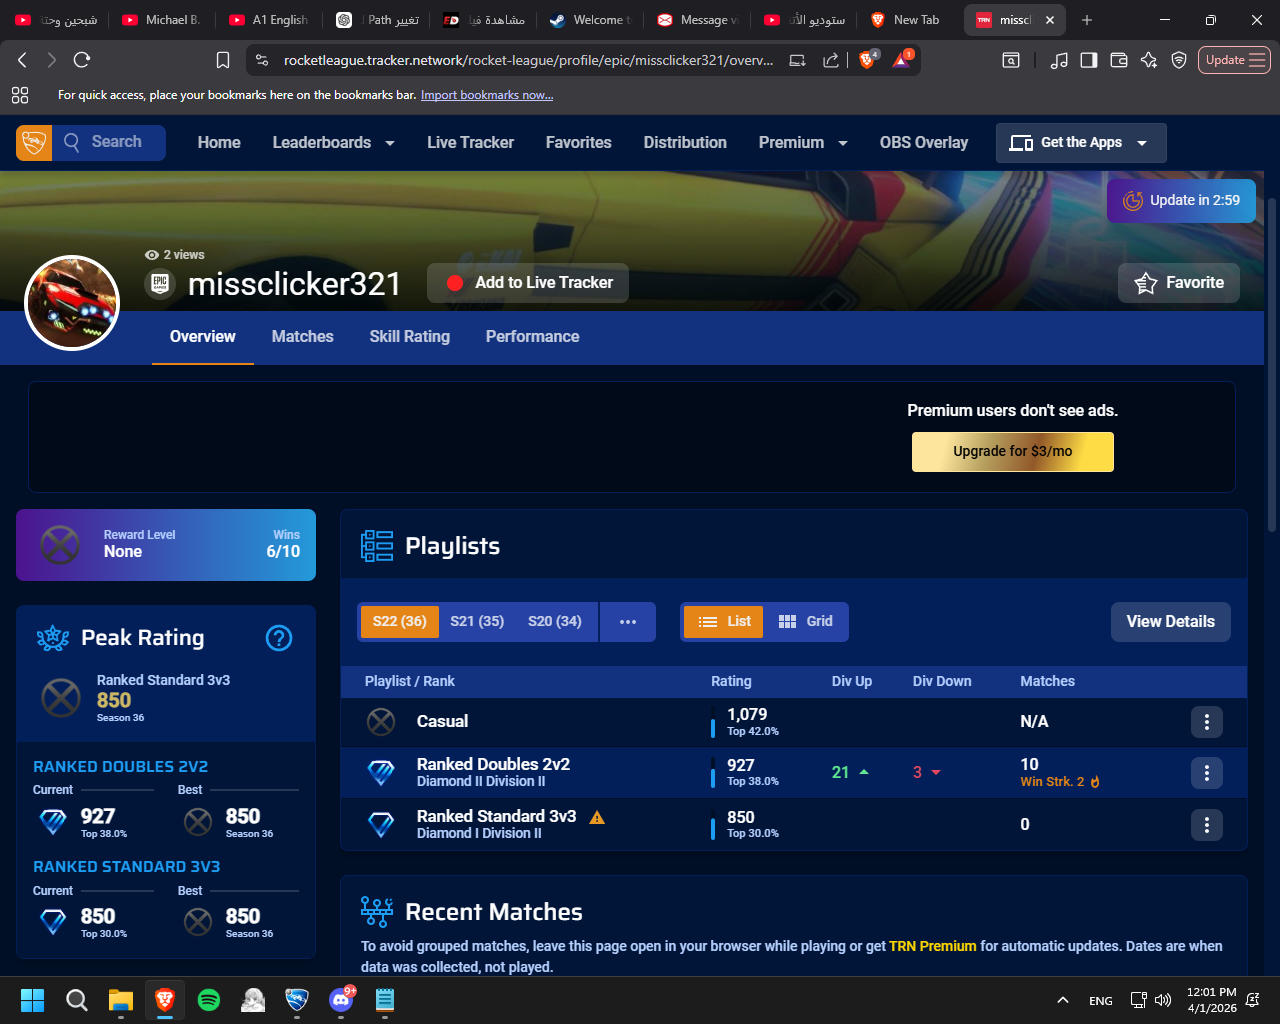Open the Distribution nav item
This screenshot has width=1280, height=1024.
[x=685, y=143]
